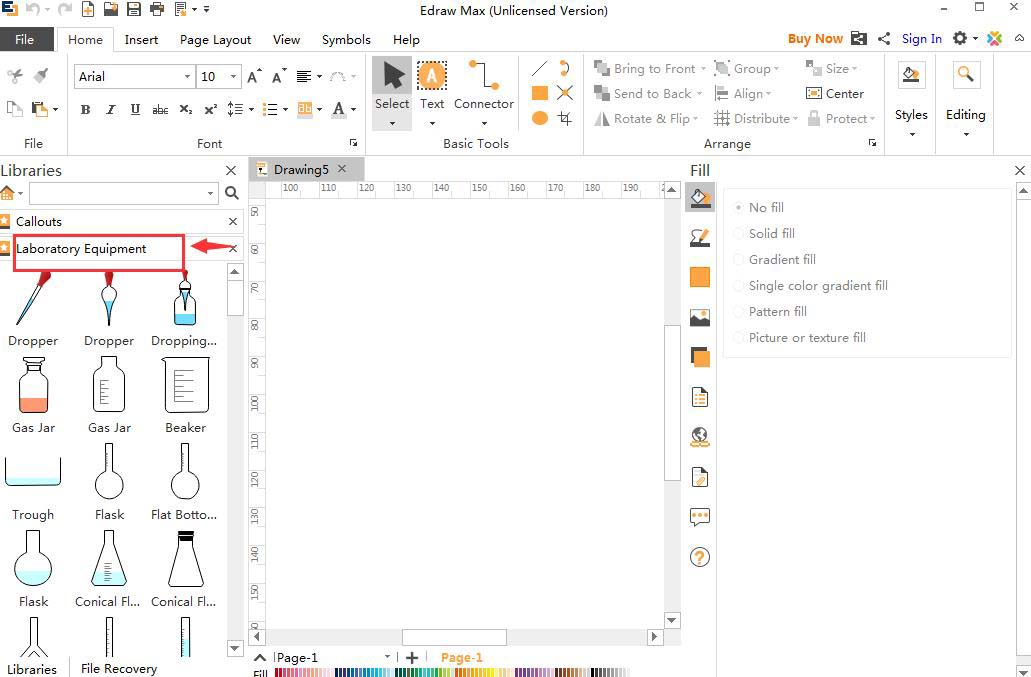Click the Format Painter brush icon
Viewport: 1031px width, 677px height.
pos(41,76)
